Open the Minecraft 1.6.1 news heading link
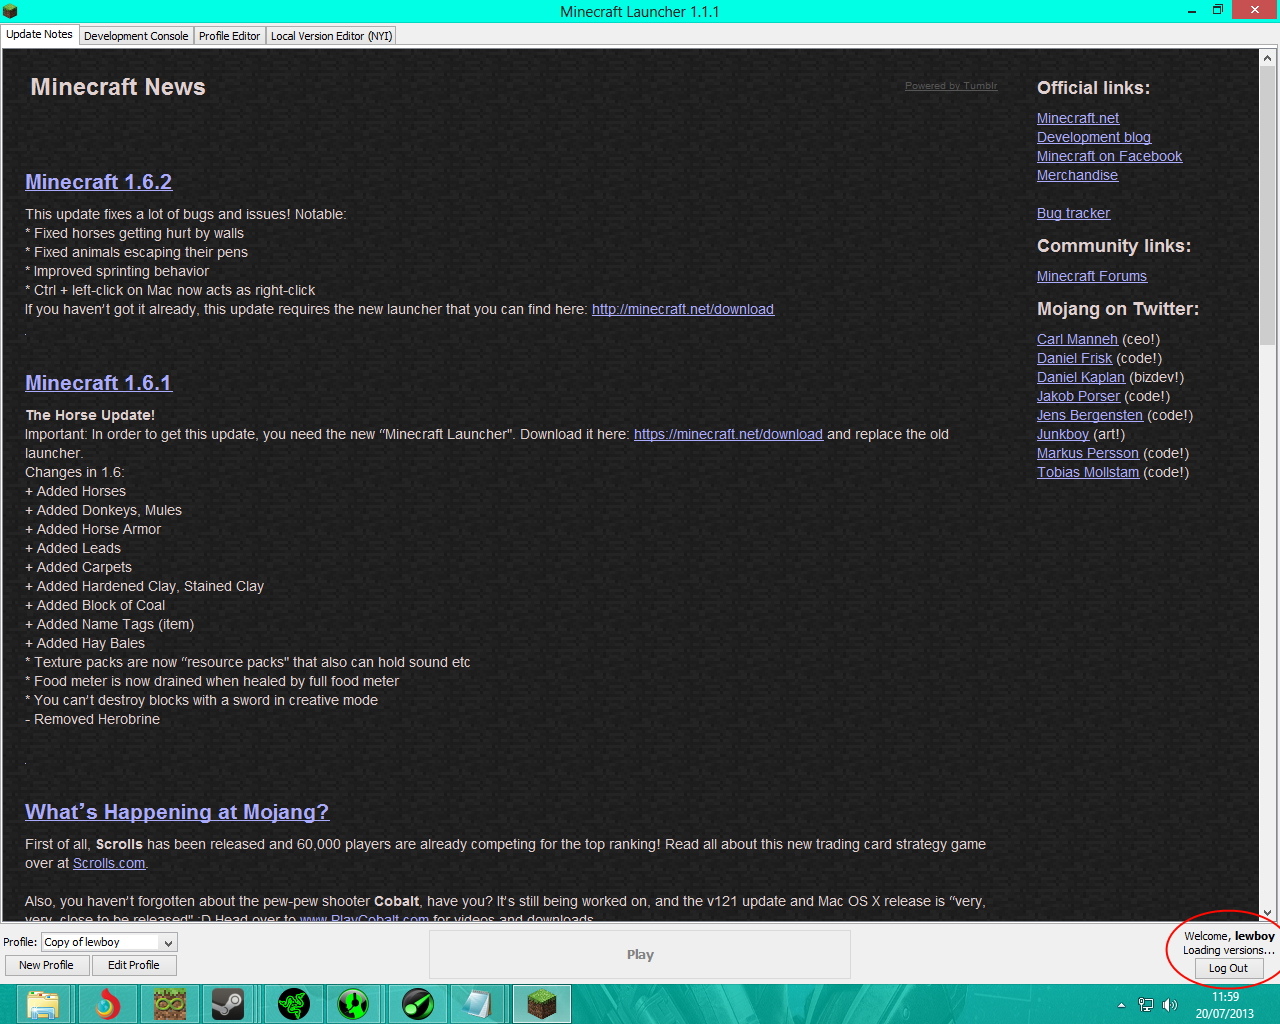The height and width of the screenshot is (1024, 1280). [x=98, y=383]
